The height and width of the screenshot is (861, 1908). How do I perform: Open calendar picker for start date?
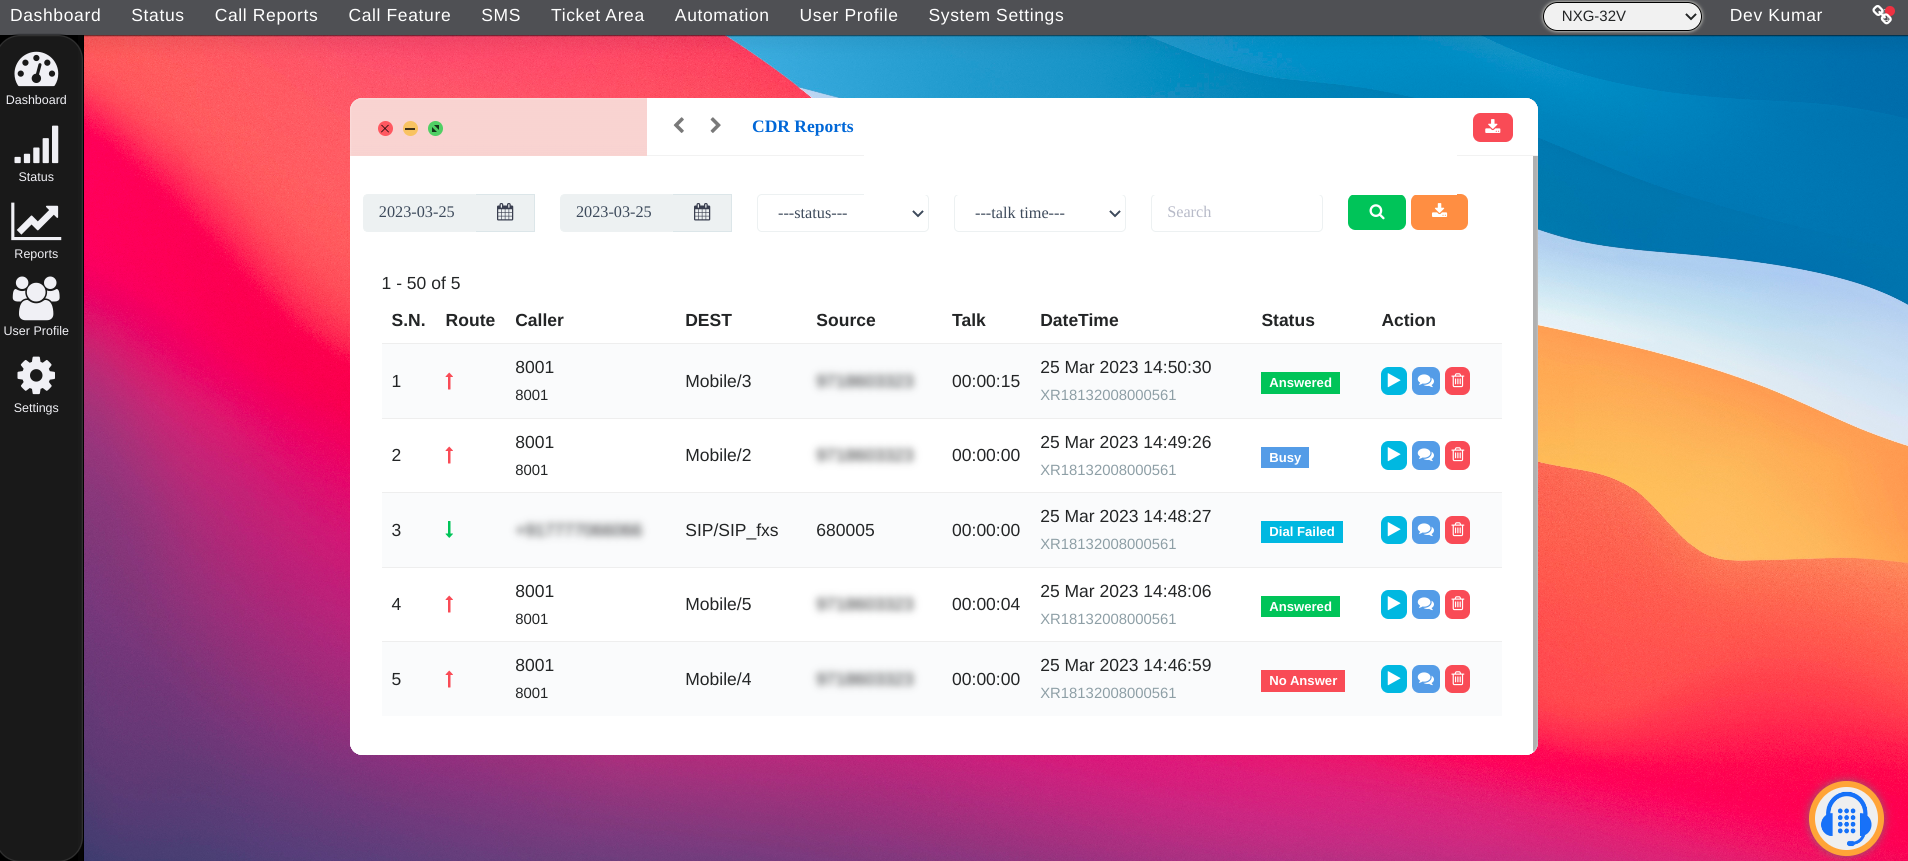pyautogui.click(x=505, y=212)
